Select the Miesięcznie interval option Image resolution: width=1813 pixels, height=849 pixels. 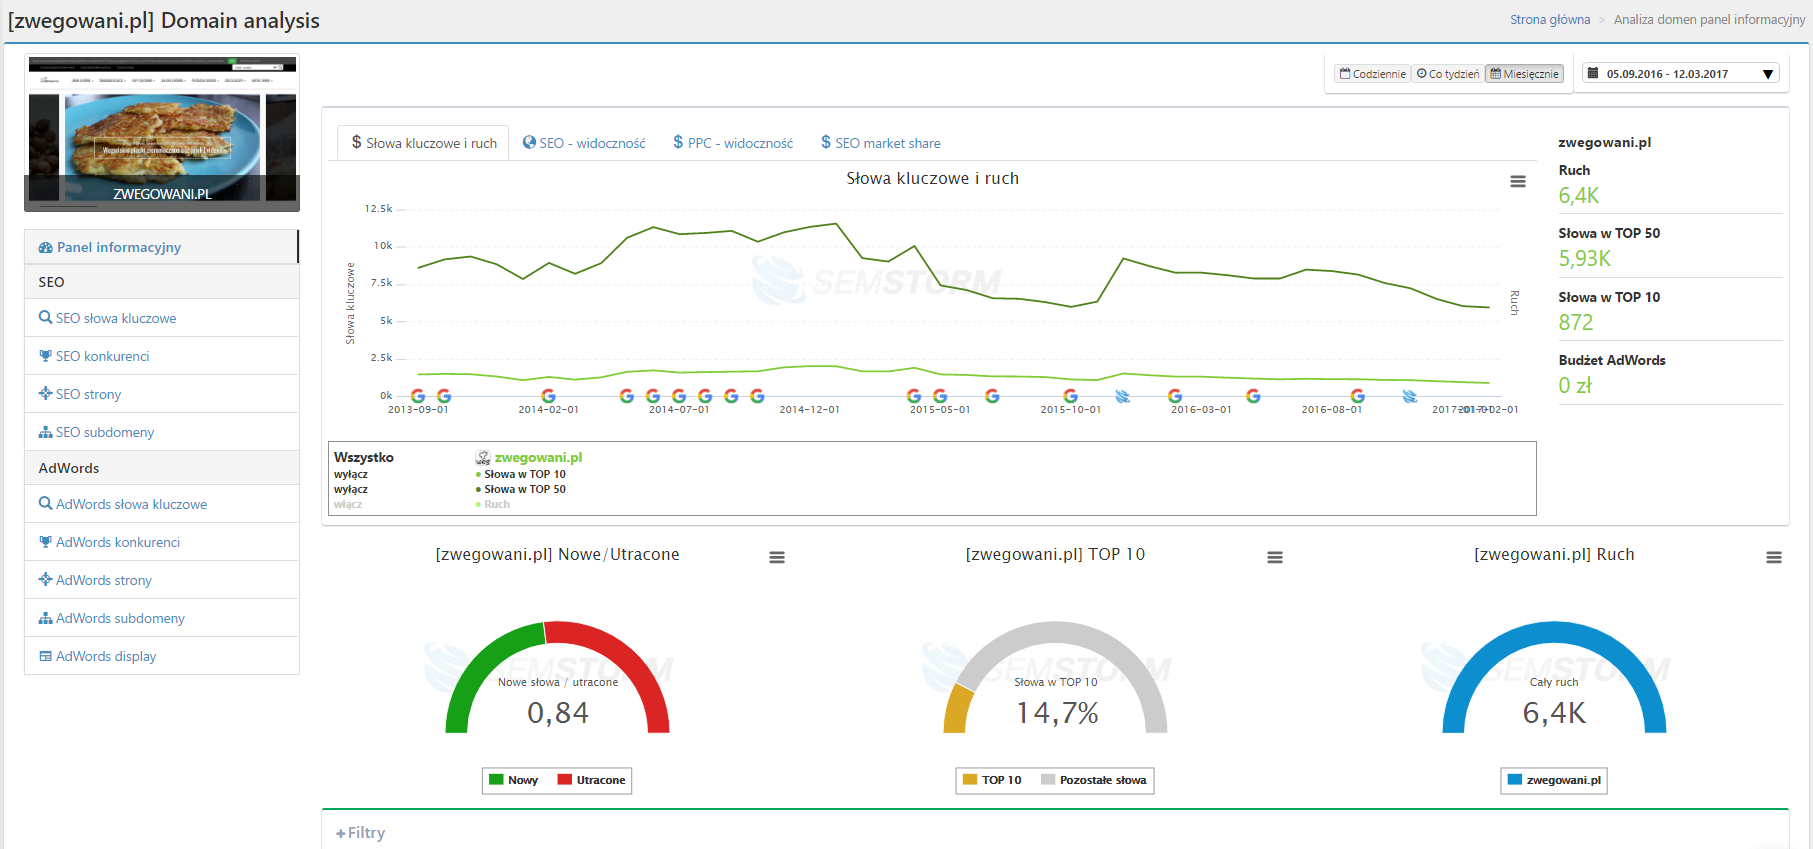tap(1525, 74)
